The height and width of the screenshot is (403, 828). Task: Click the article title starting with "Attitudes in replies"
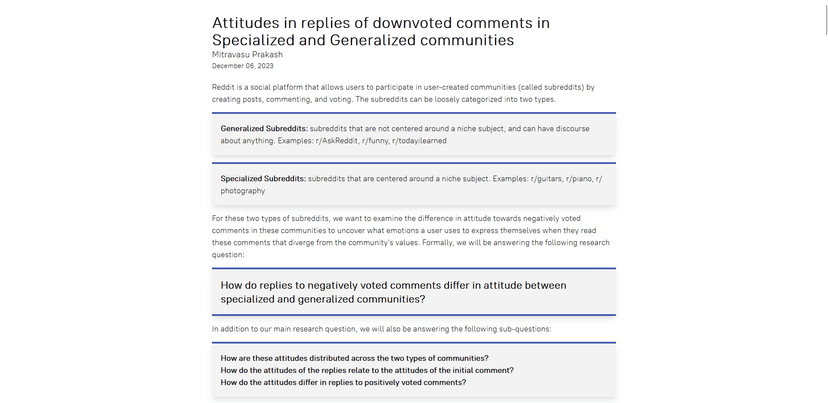[x=381, y=31]
